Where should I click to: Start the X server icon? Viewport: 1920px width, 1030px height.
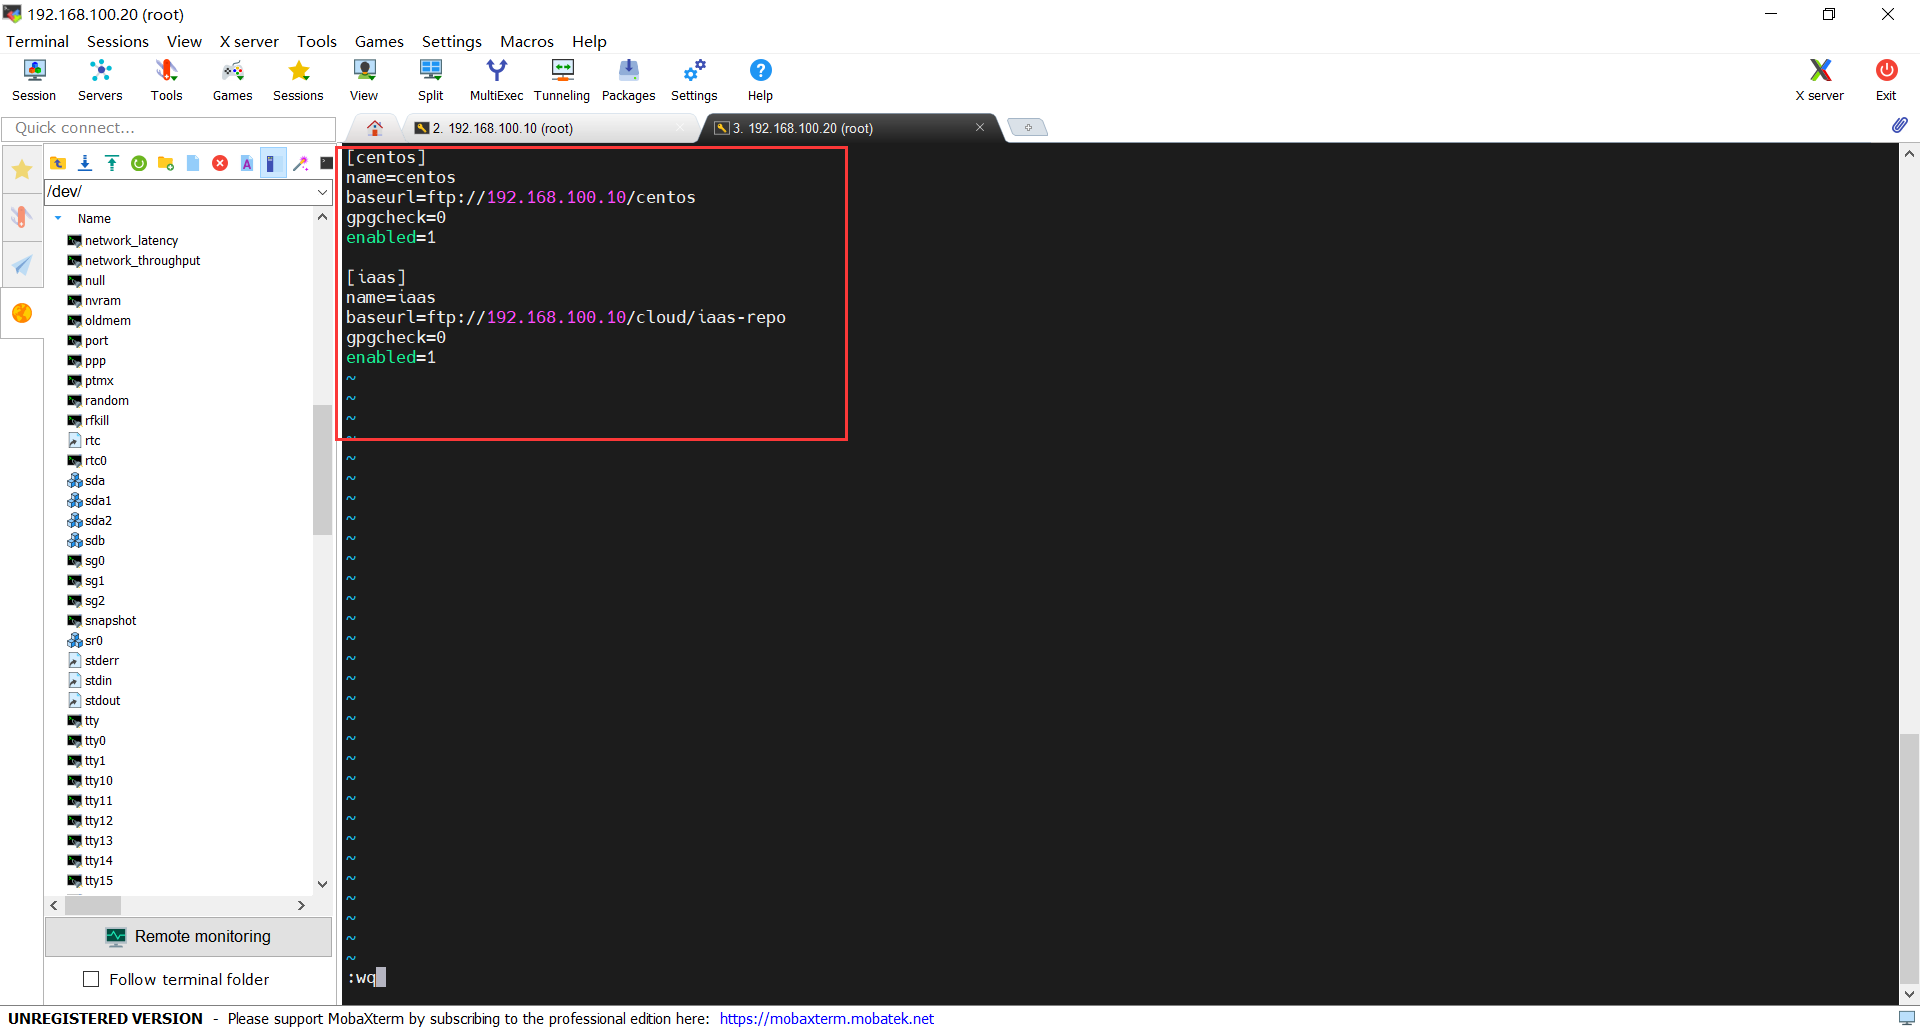point(1820,80)
